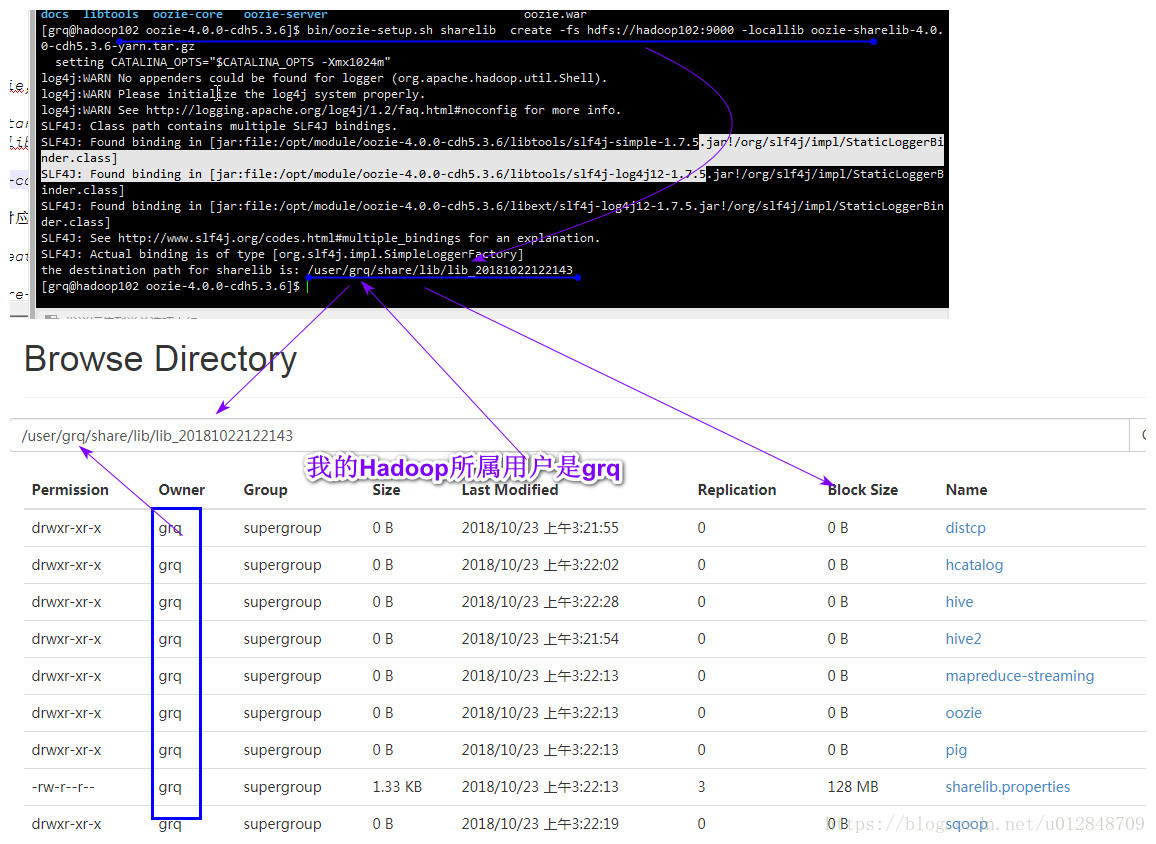Click the Replication column header

point(737,490)
